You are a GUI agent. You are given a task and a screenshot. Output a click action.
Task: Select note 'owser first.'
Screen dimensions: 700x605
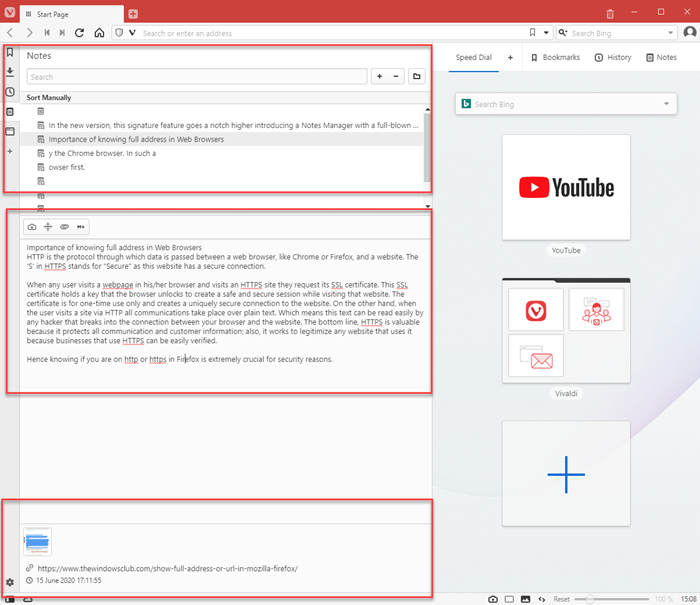[x=222, y=167]
